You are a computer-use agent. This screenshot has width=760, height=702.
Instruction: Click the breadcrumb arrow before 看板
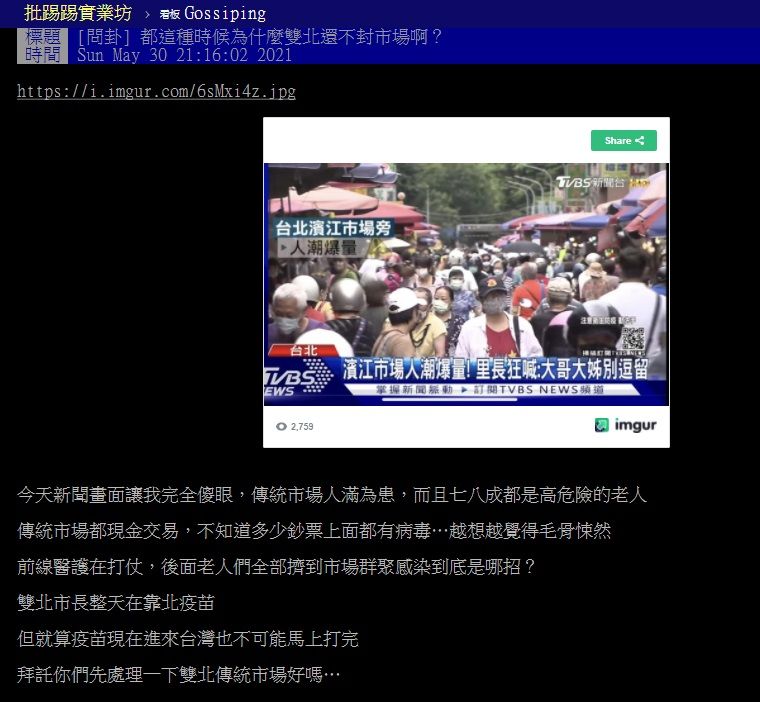coord(147,15)
